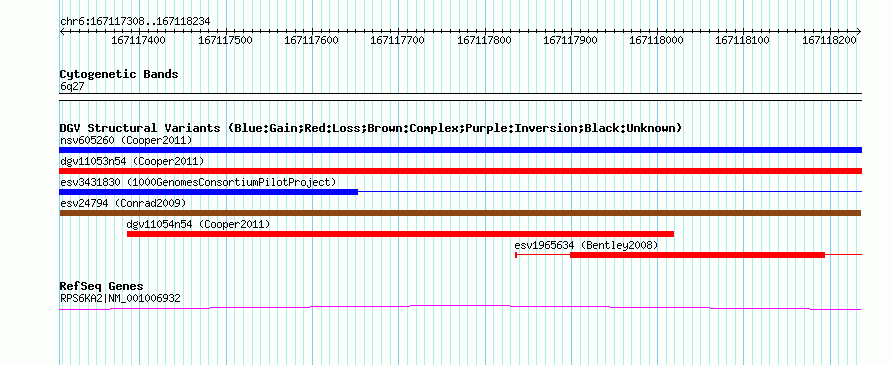The height and width of the screenshot is (365, 890).
Task: Click ruler position 167117700
Action: (397, 40)
